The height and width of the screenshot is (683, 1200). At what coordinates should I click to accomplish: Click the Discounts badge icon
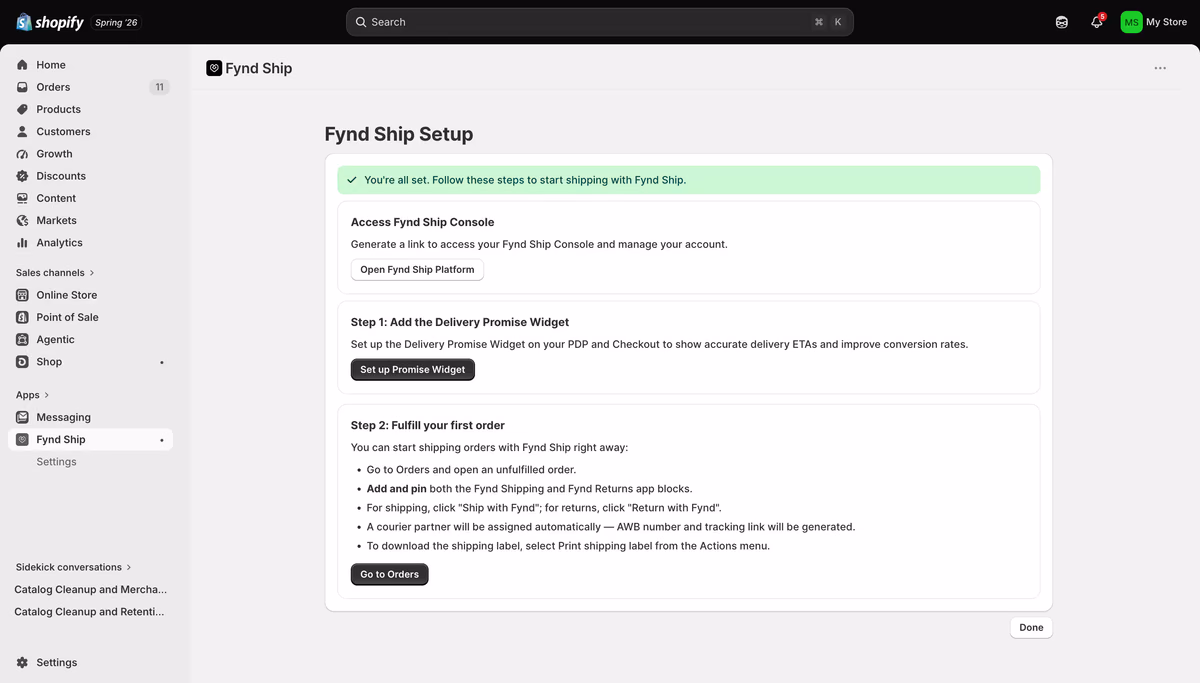click(x=22, y=176)
